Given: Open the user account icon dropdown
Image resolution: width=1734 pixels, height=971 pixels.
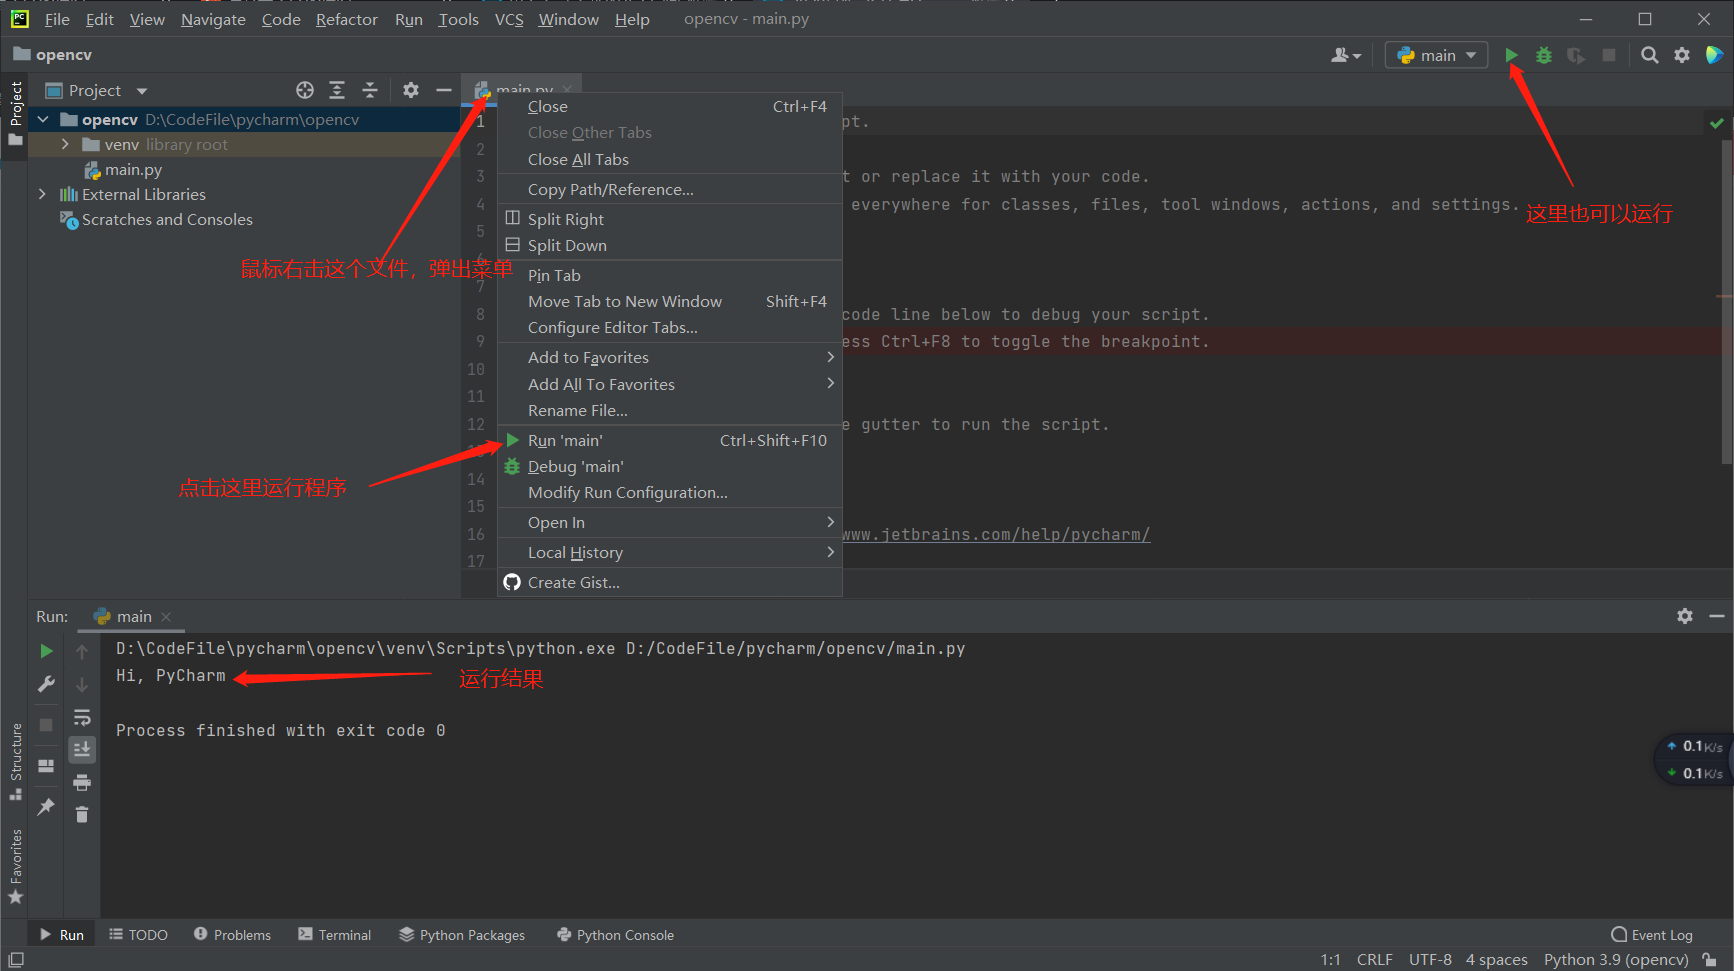Looking at the screenshot, I should click(1346, 55).
